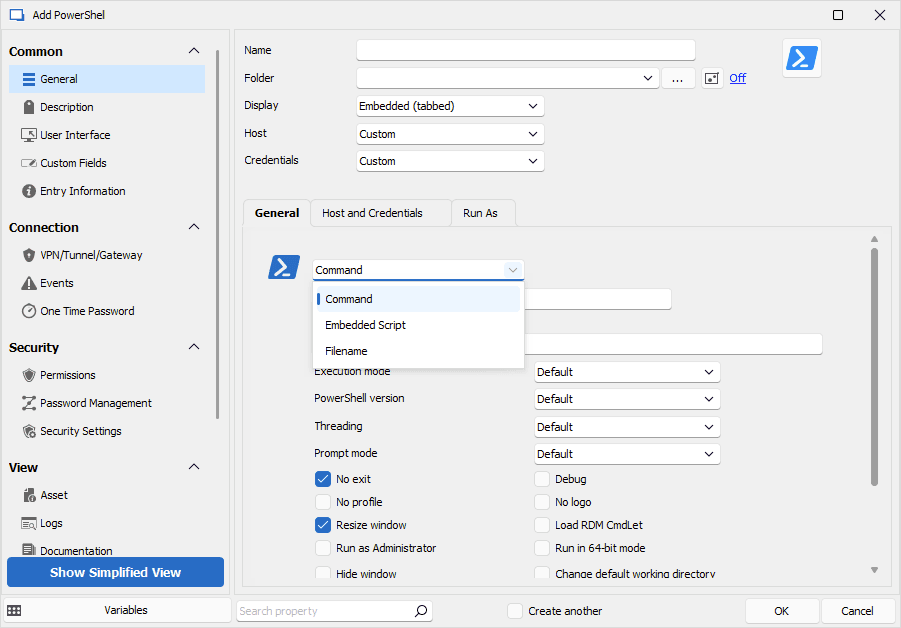
Task: Collapse the Connection section
Action: click(194, 227)
